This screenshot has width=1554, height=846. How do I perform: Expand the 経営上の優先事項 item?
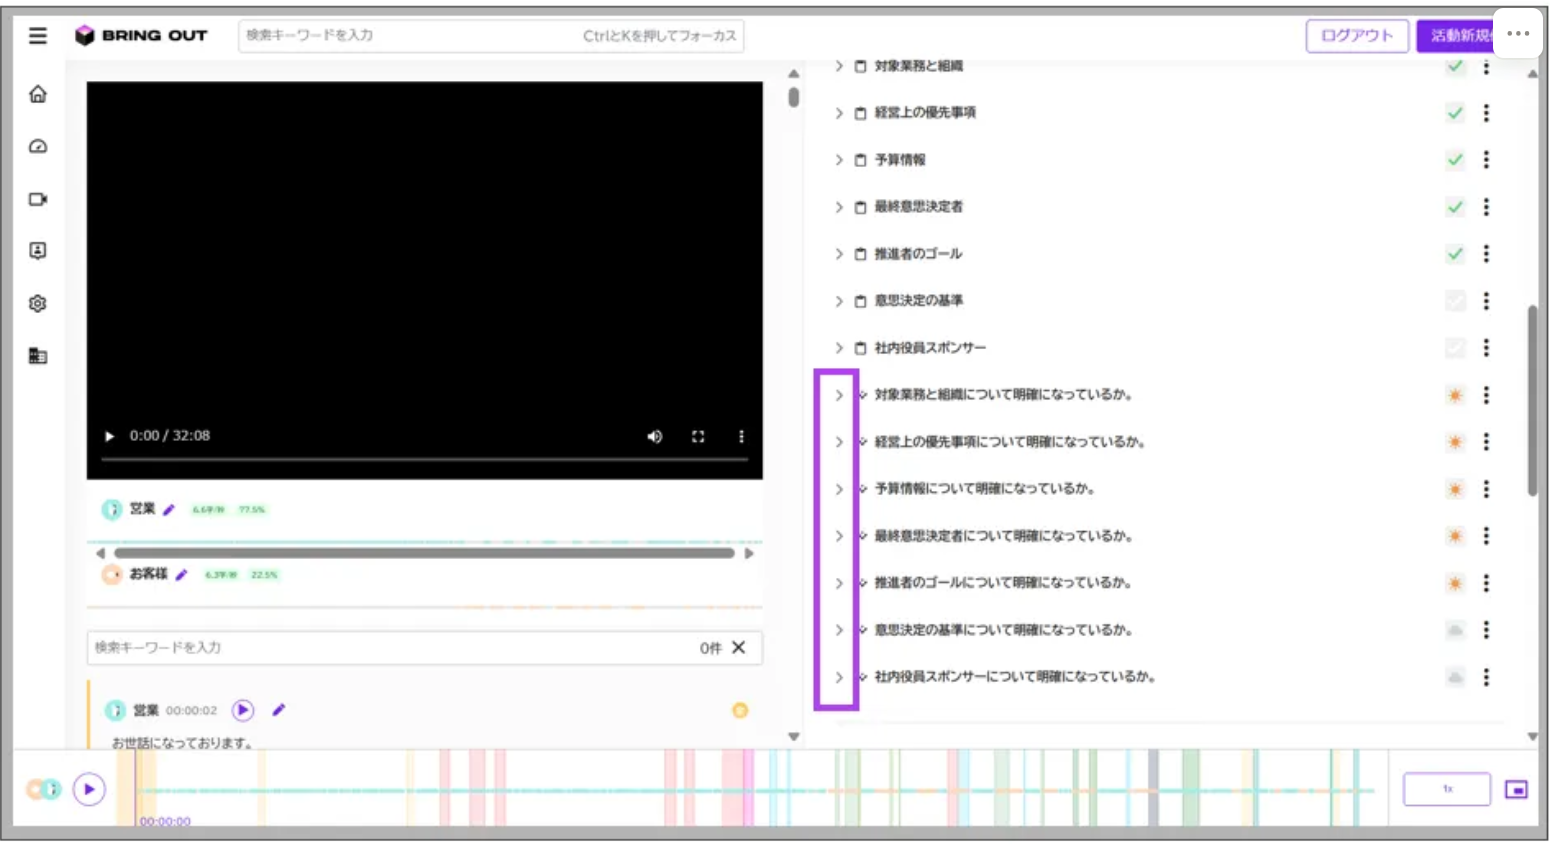tap(839, 113)
